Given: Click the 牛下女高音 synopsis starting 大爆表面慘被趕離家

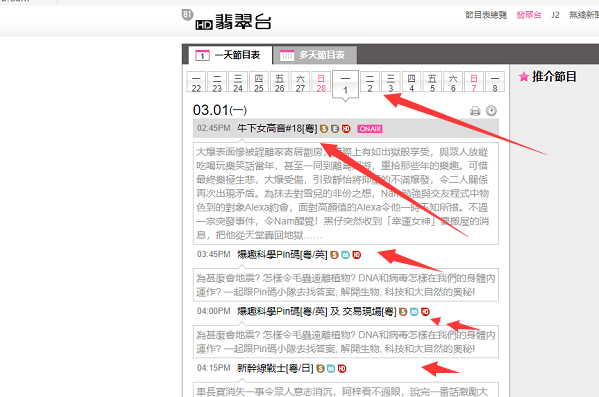Looking at the screenshot, I should coord(346,193).
